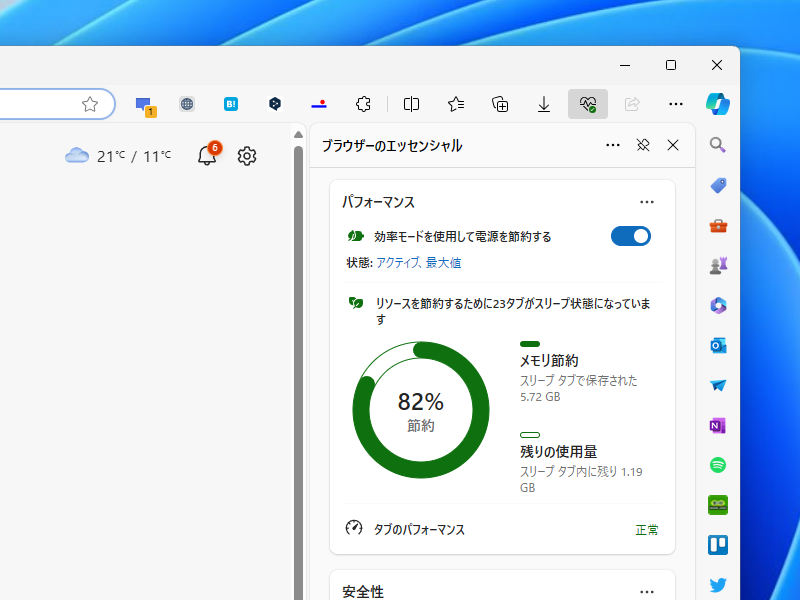Open Copilot at the top right corner

[719, 103]
